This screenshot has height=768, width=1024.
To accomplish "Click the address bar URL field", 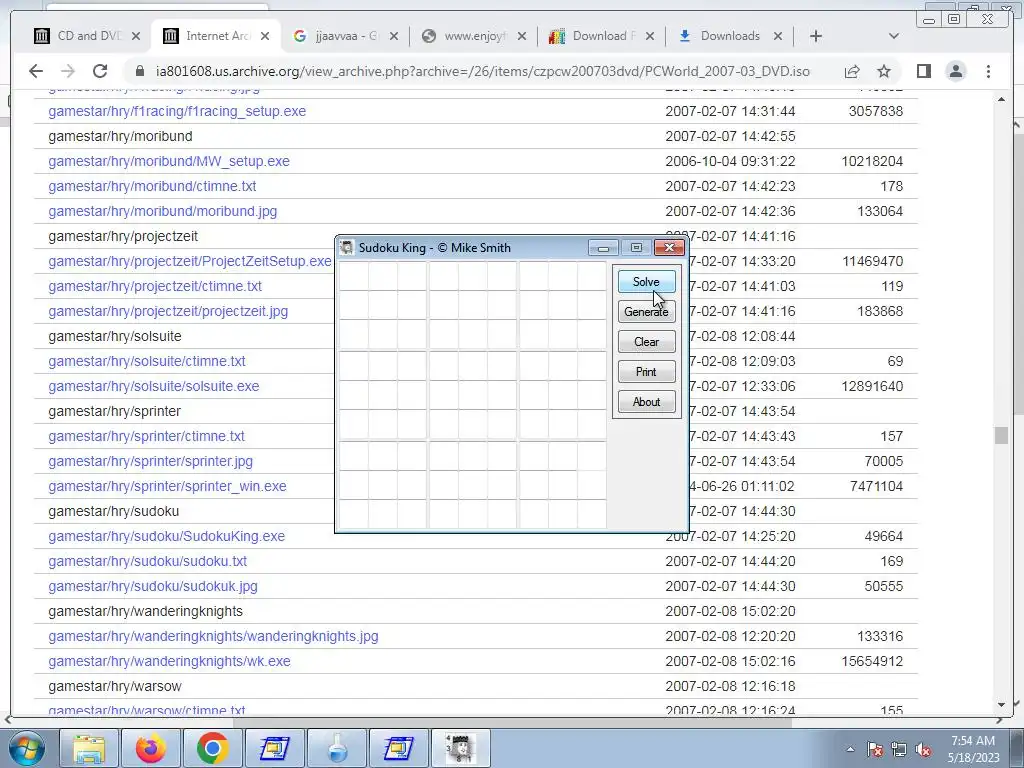I will (x=483, y=71).
